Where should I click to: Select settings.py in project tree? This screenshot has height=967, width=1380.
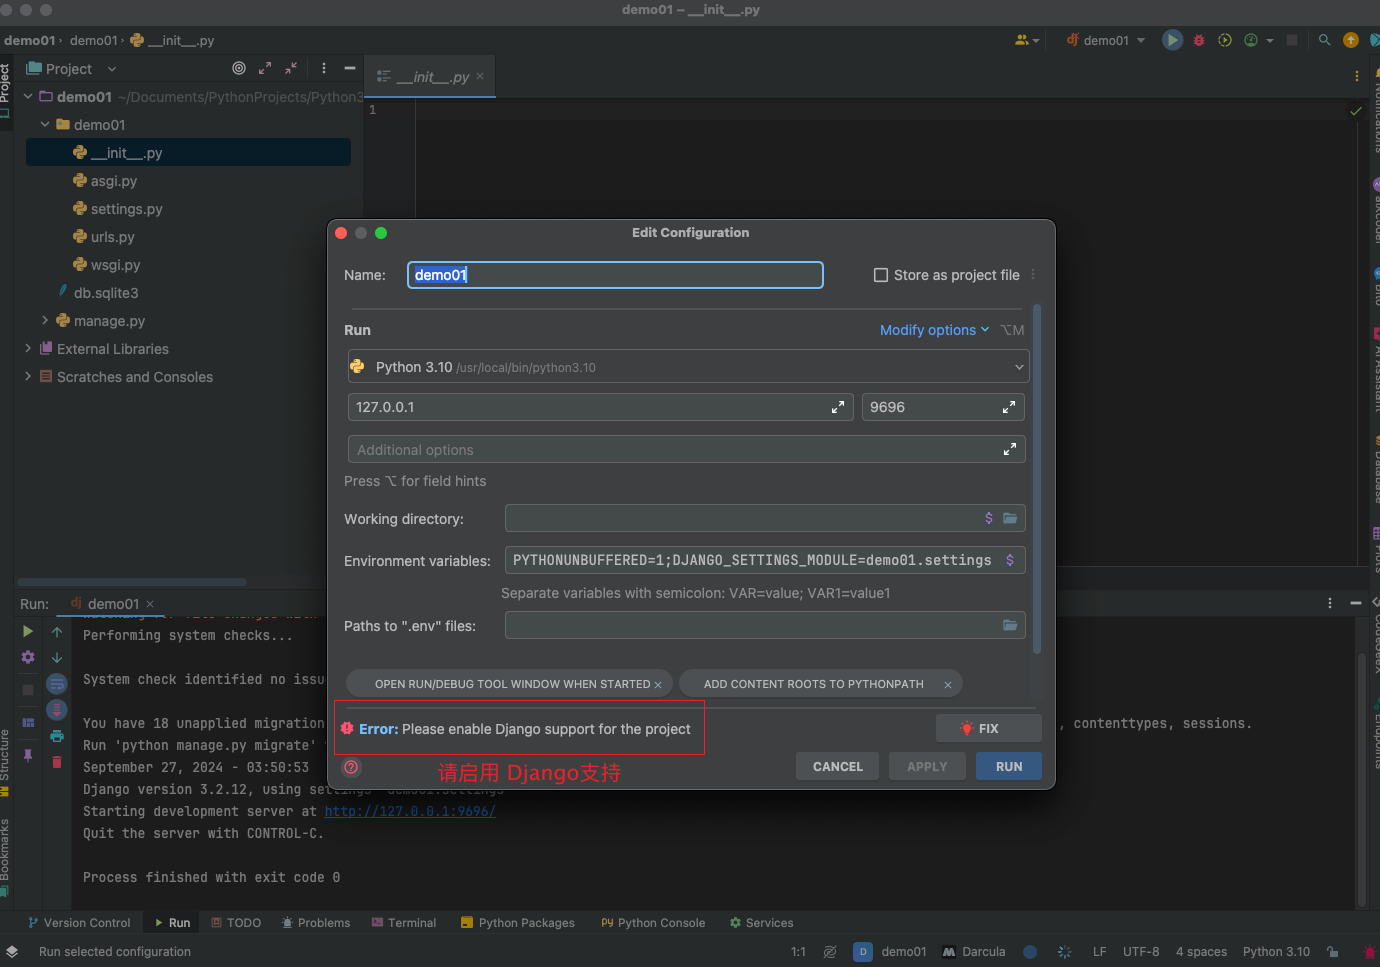click(x=126, y=209)
